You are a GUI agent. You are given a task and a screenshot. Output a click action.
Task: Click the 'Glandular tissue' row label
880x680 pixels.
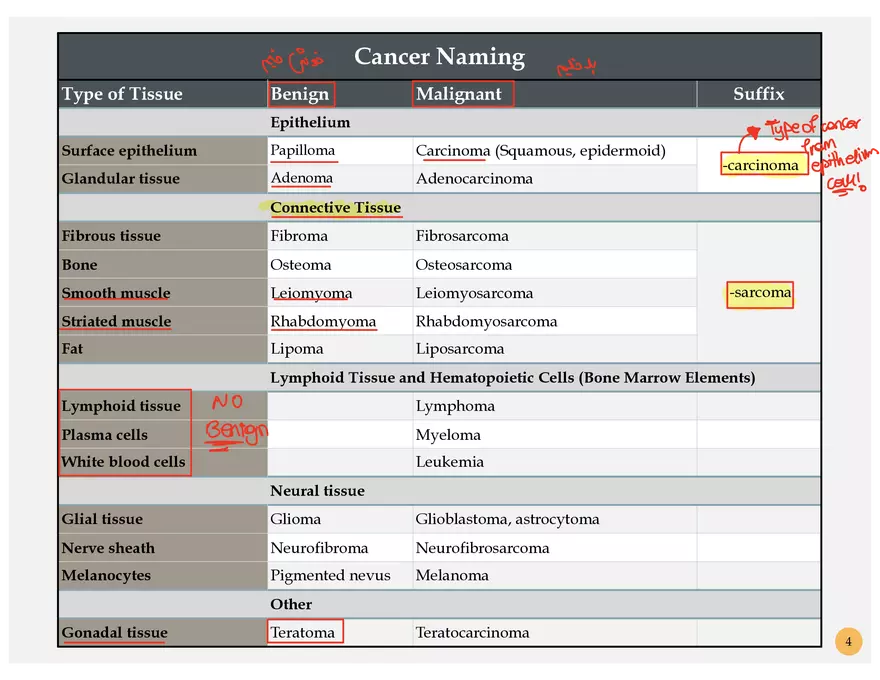tap(121, 178)
